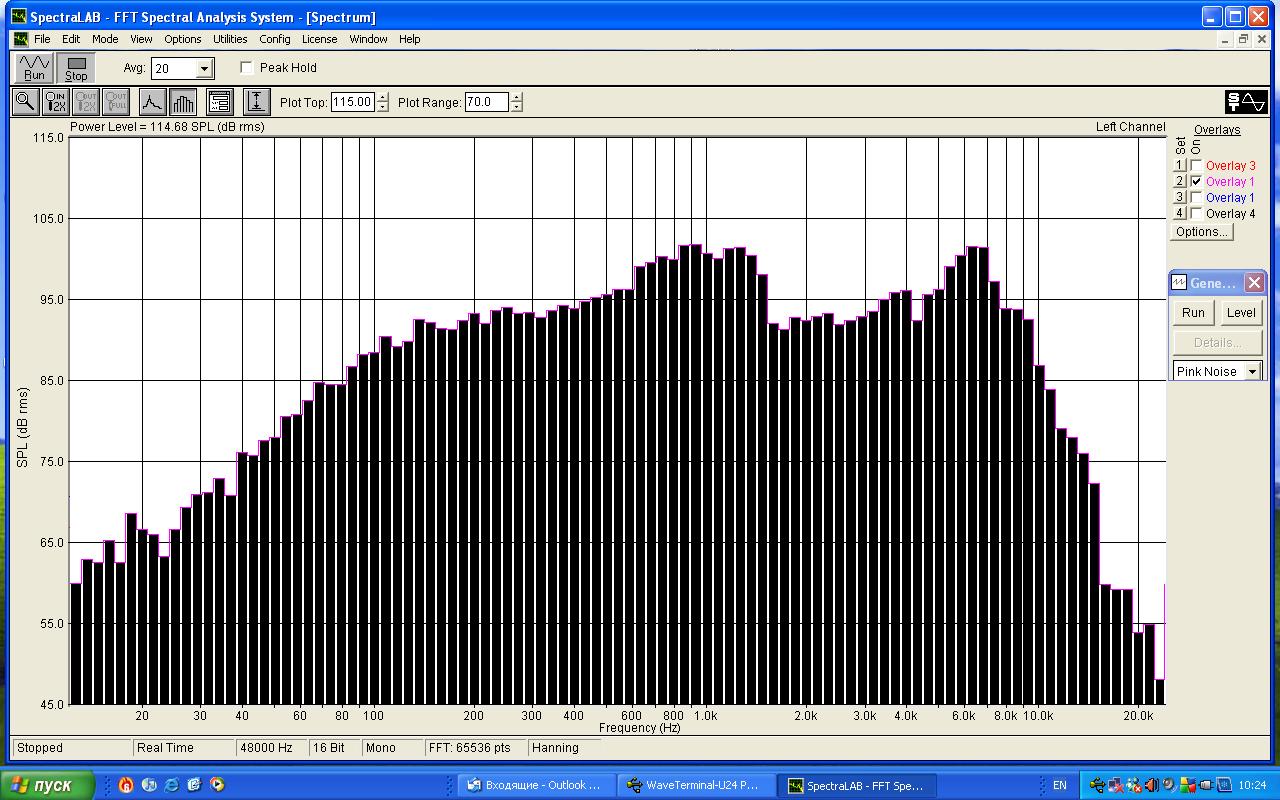Switch to line plot display icon
The width and height of the screenshot is (1280, 800).
coord(152,101)
